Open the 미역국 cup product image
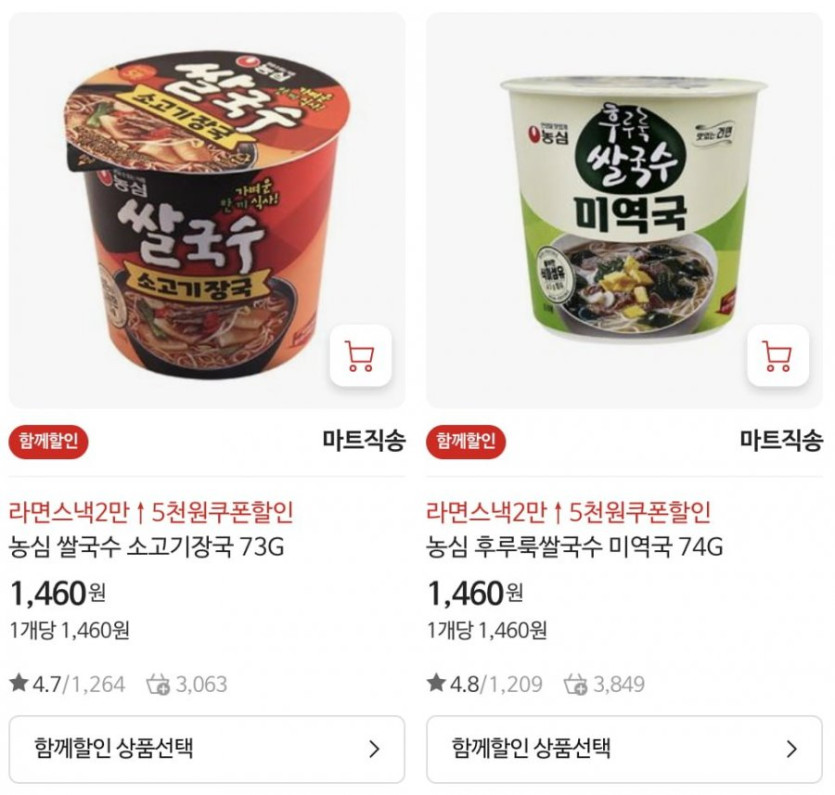 (x=625, y=211)
